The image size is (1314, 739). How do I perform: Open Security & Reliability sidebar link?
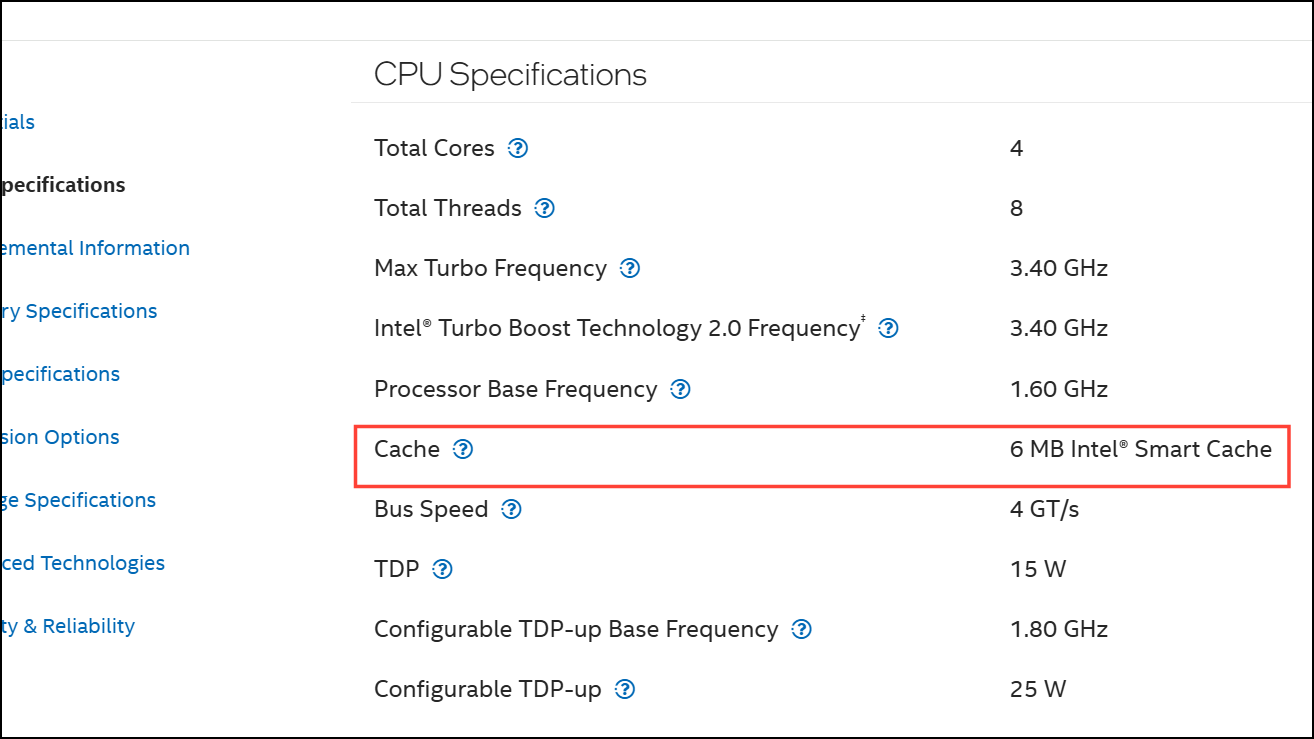click(67, 626)
